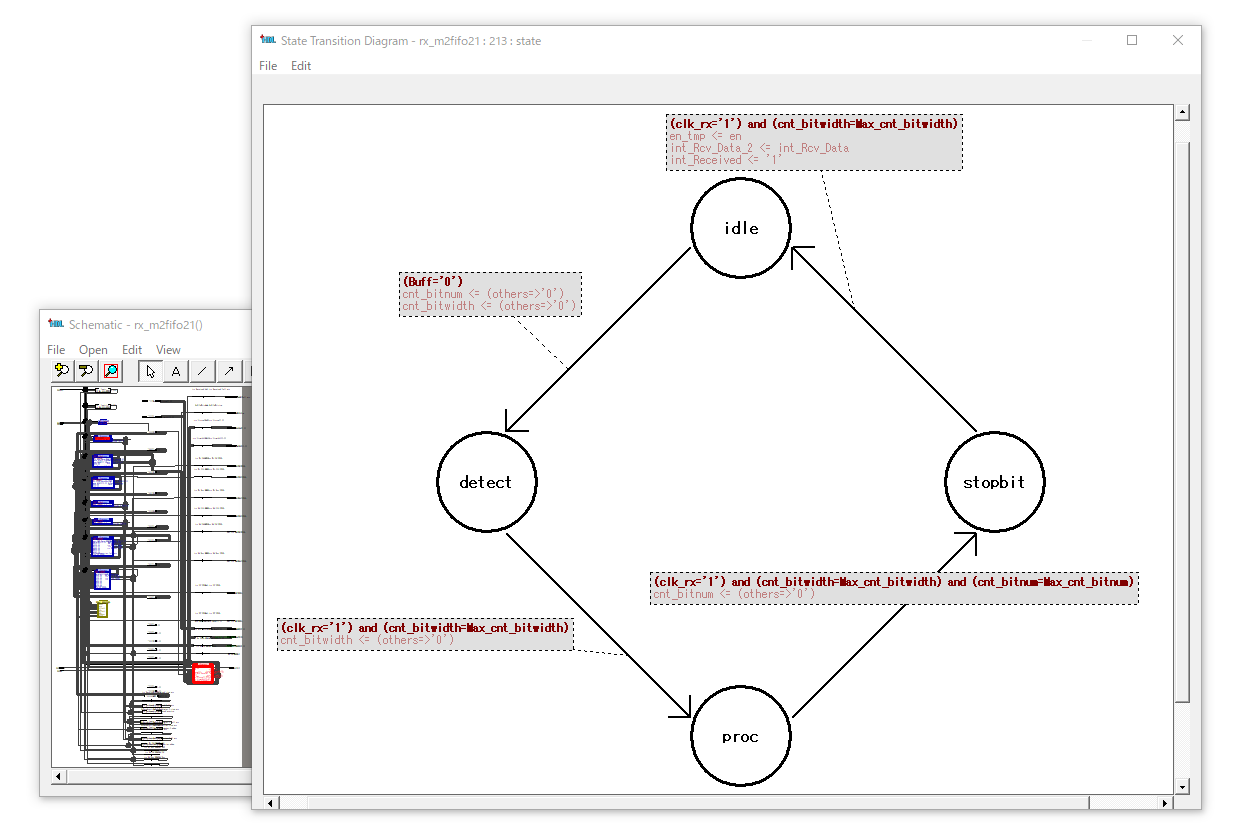Click the zoom out magnifier icon
Screen dimensions: 1239x836
pyautogui.click(x=87, y=371)
